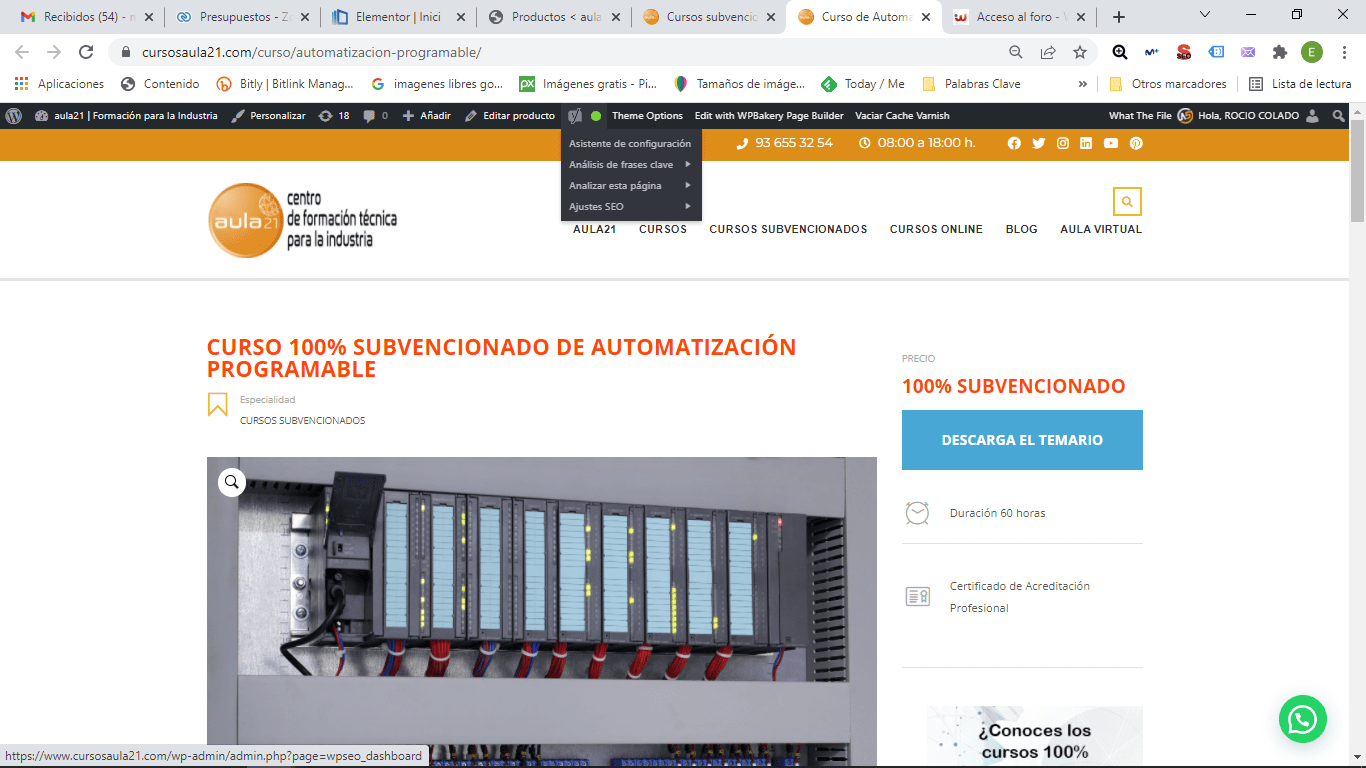Open the Twitter social icon
The image size is (1366, 768).
click(x=1038, y=143)
